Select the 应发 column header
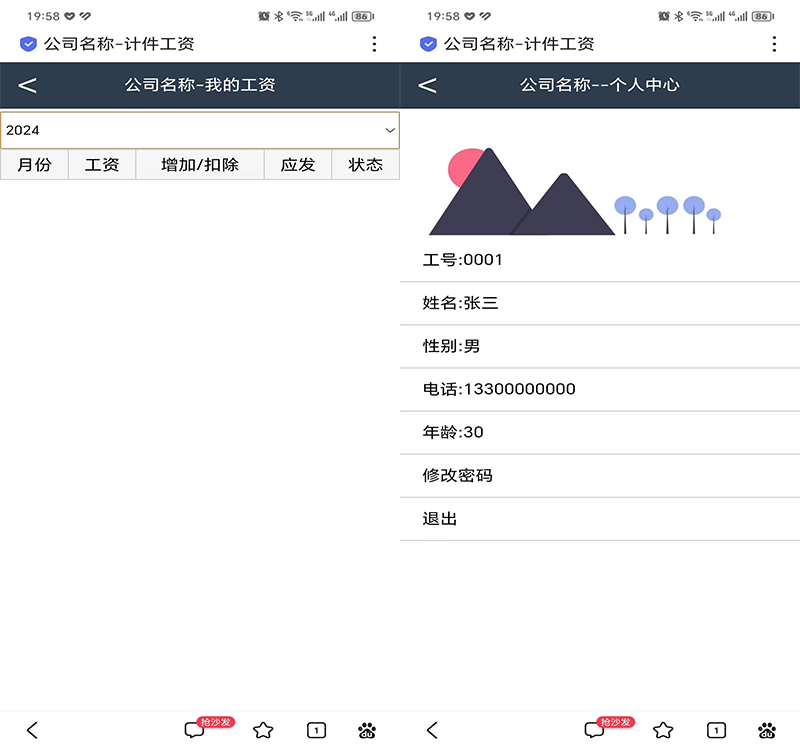The height and width of the screenshot is (750, 800). tap(296, 164)
